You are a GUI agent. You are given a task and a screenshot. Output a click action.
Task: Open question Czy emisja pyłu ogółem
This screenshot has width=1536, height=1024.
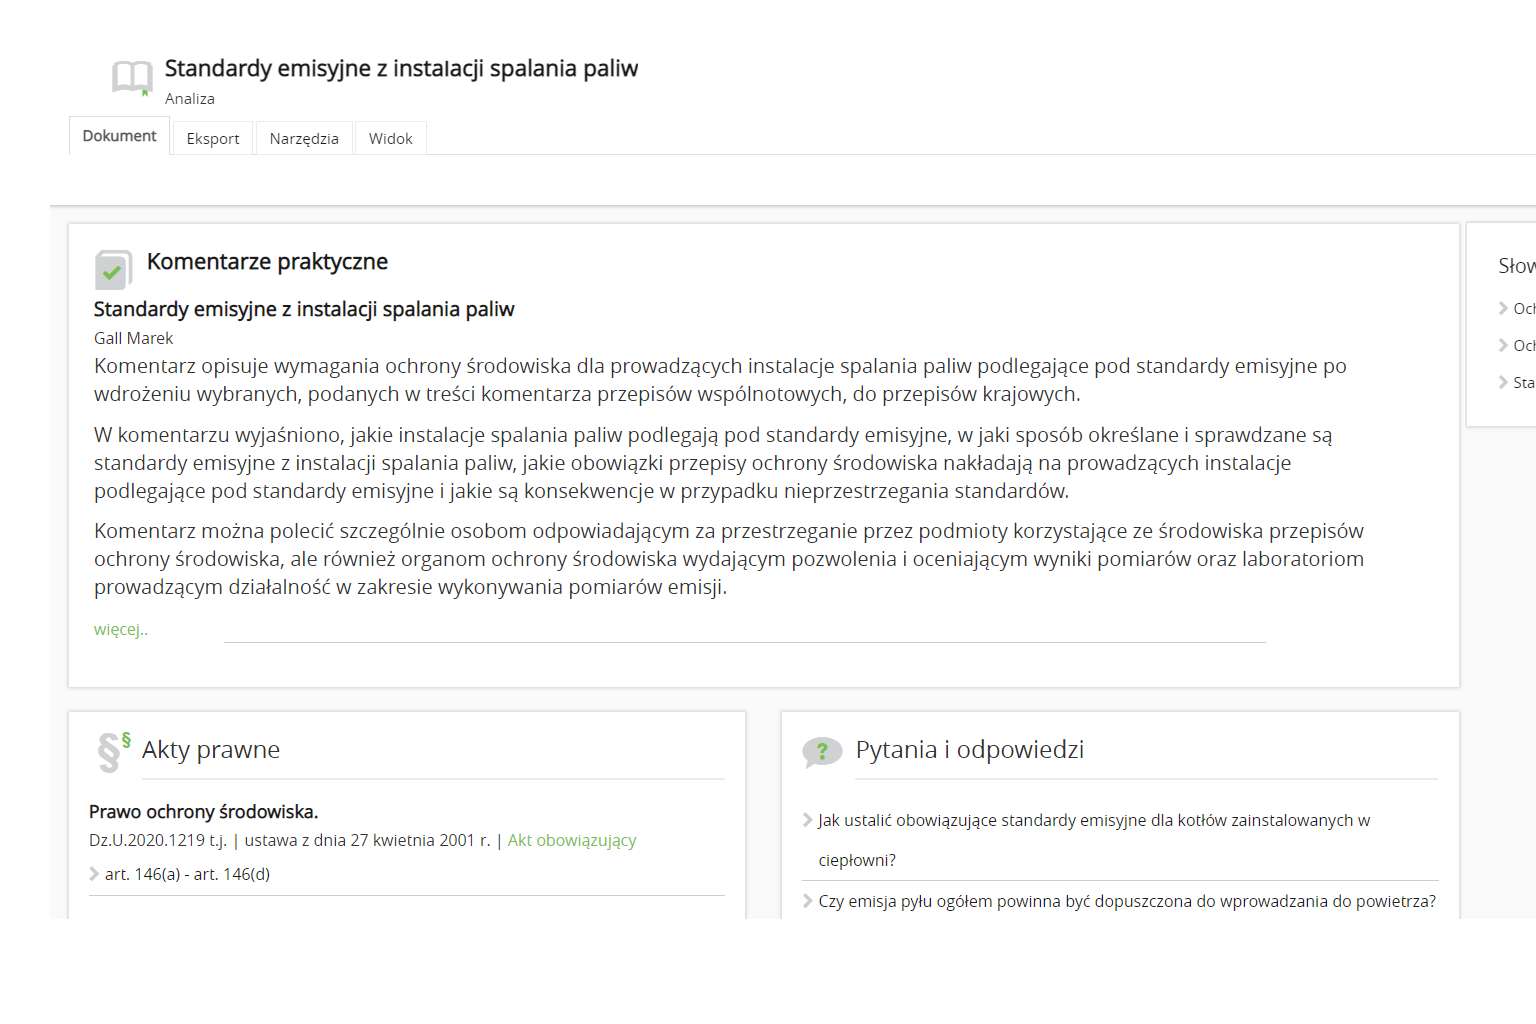coord(1127,902)
